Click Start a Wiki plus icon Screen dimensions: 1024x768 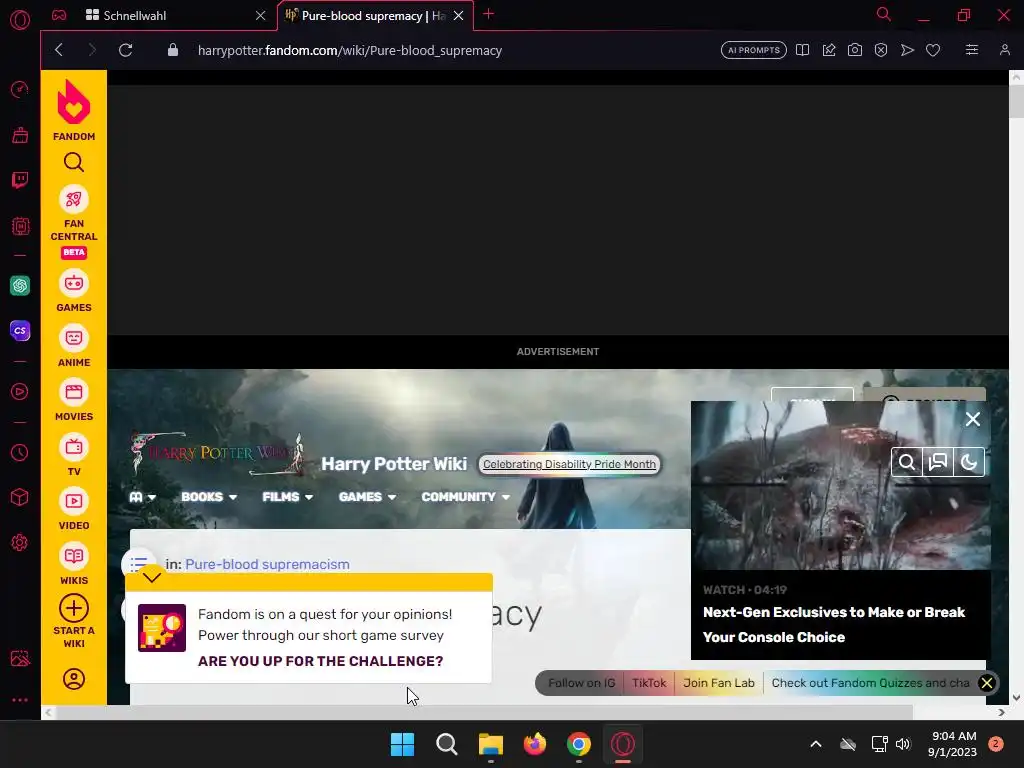(x=74, y=608)
